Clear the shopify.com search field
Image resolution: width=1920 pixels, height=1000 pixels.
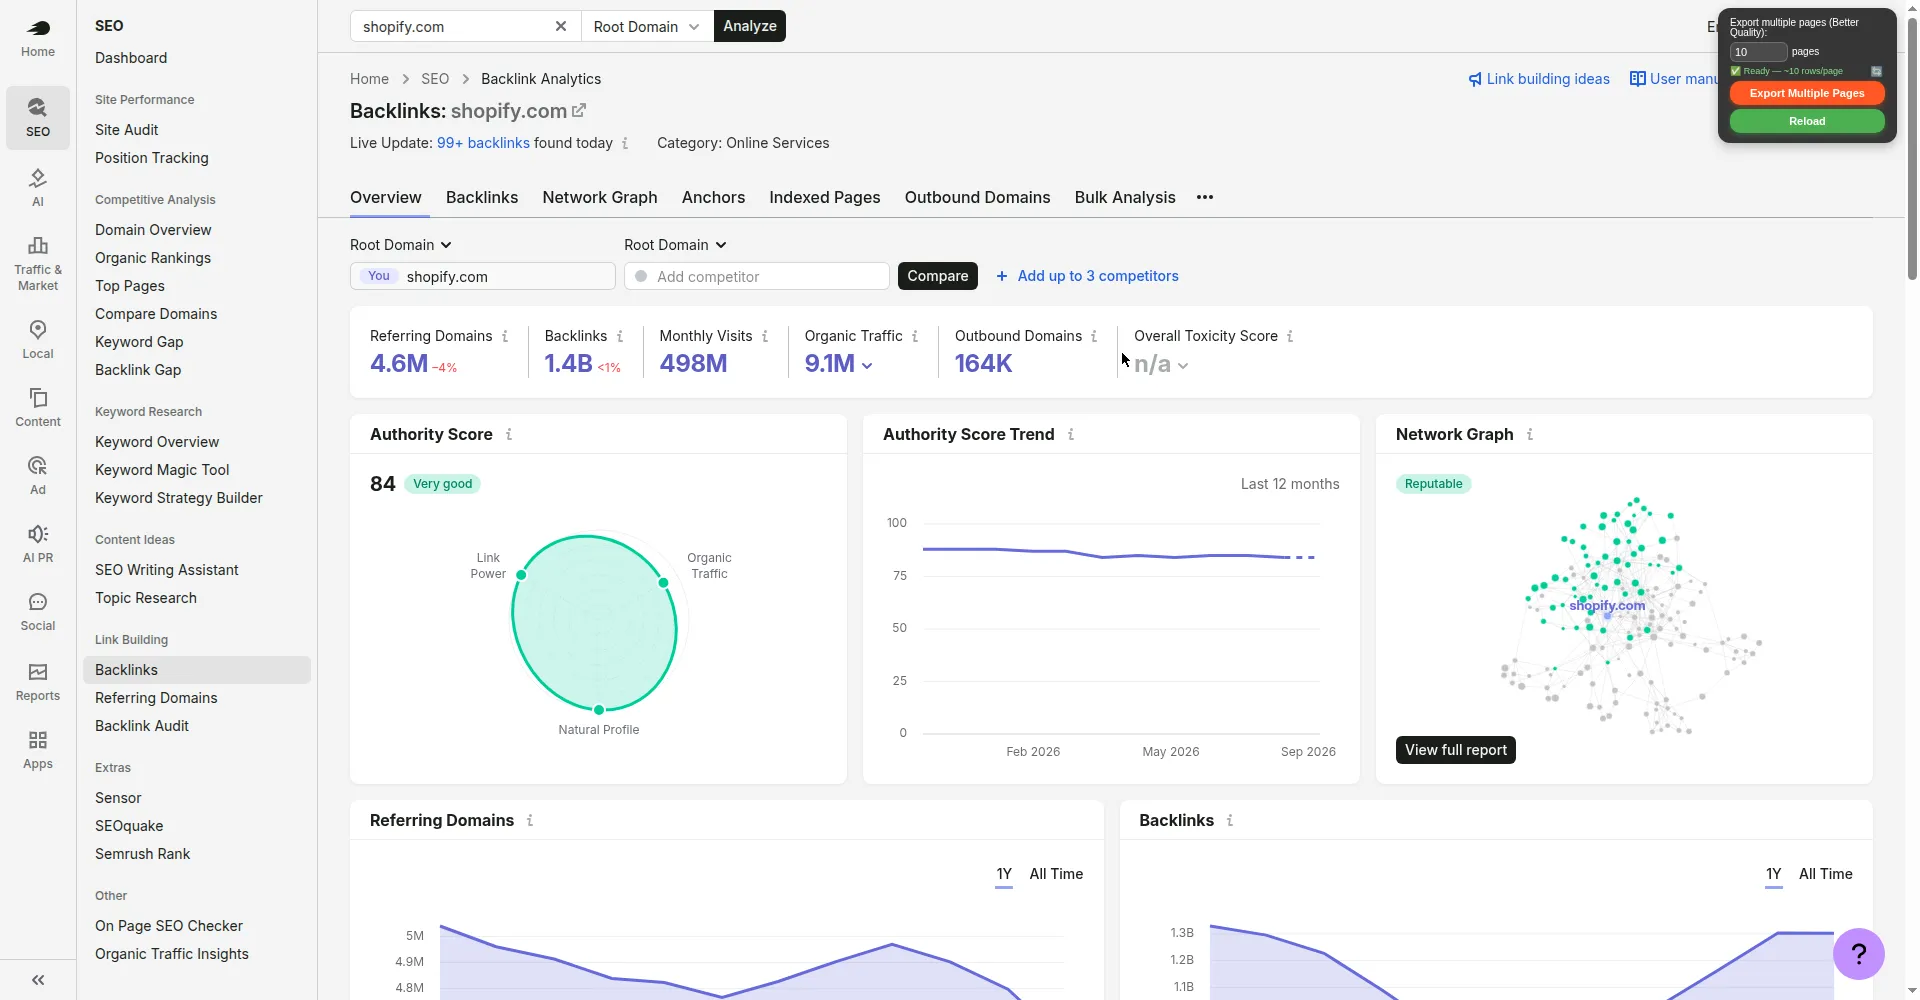(561, 26)
